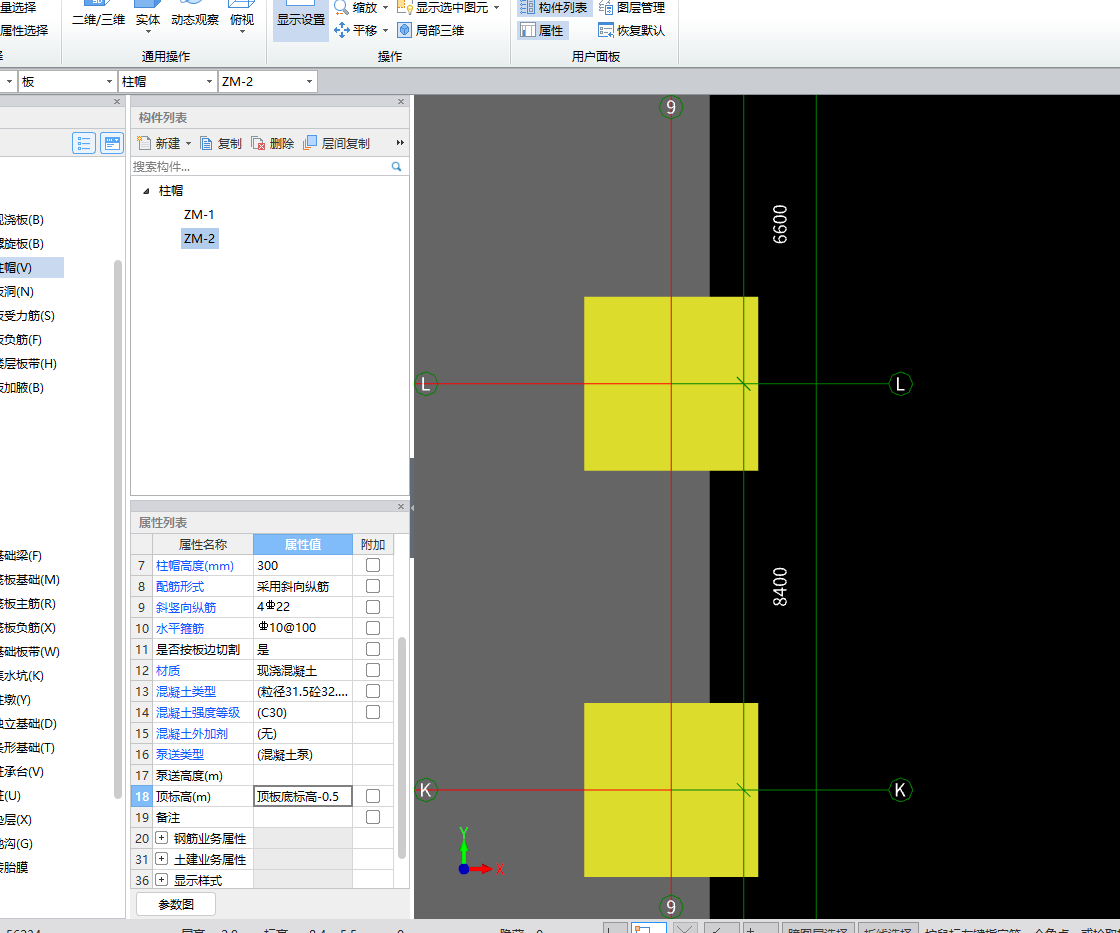The width and height of the screenshot is (1120, 933).
Task: Tick the 混凝土强度等级 attach checkbox
Action: coord(373,712)
